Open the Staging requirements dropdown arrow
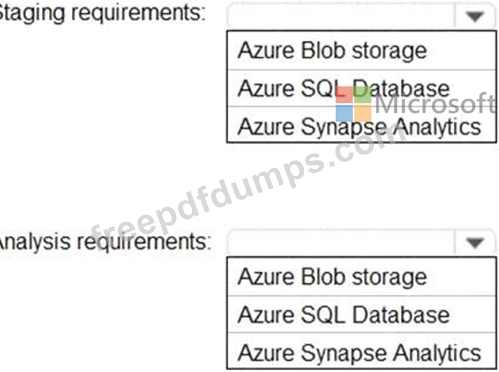The height and width of the screenshot is (372, 499). tap(475, 16)
